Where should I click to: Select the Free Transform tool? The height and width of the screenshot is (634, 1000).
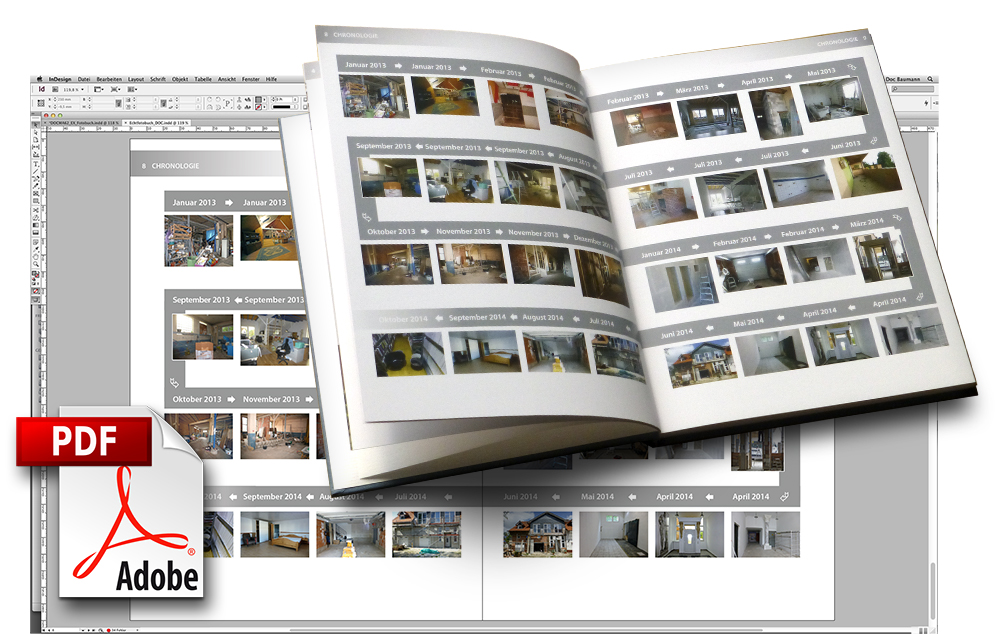(36, 217)
